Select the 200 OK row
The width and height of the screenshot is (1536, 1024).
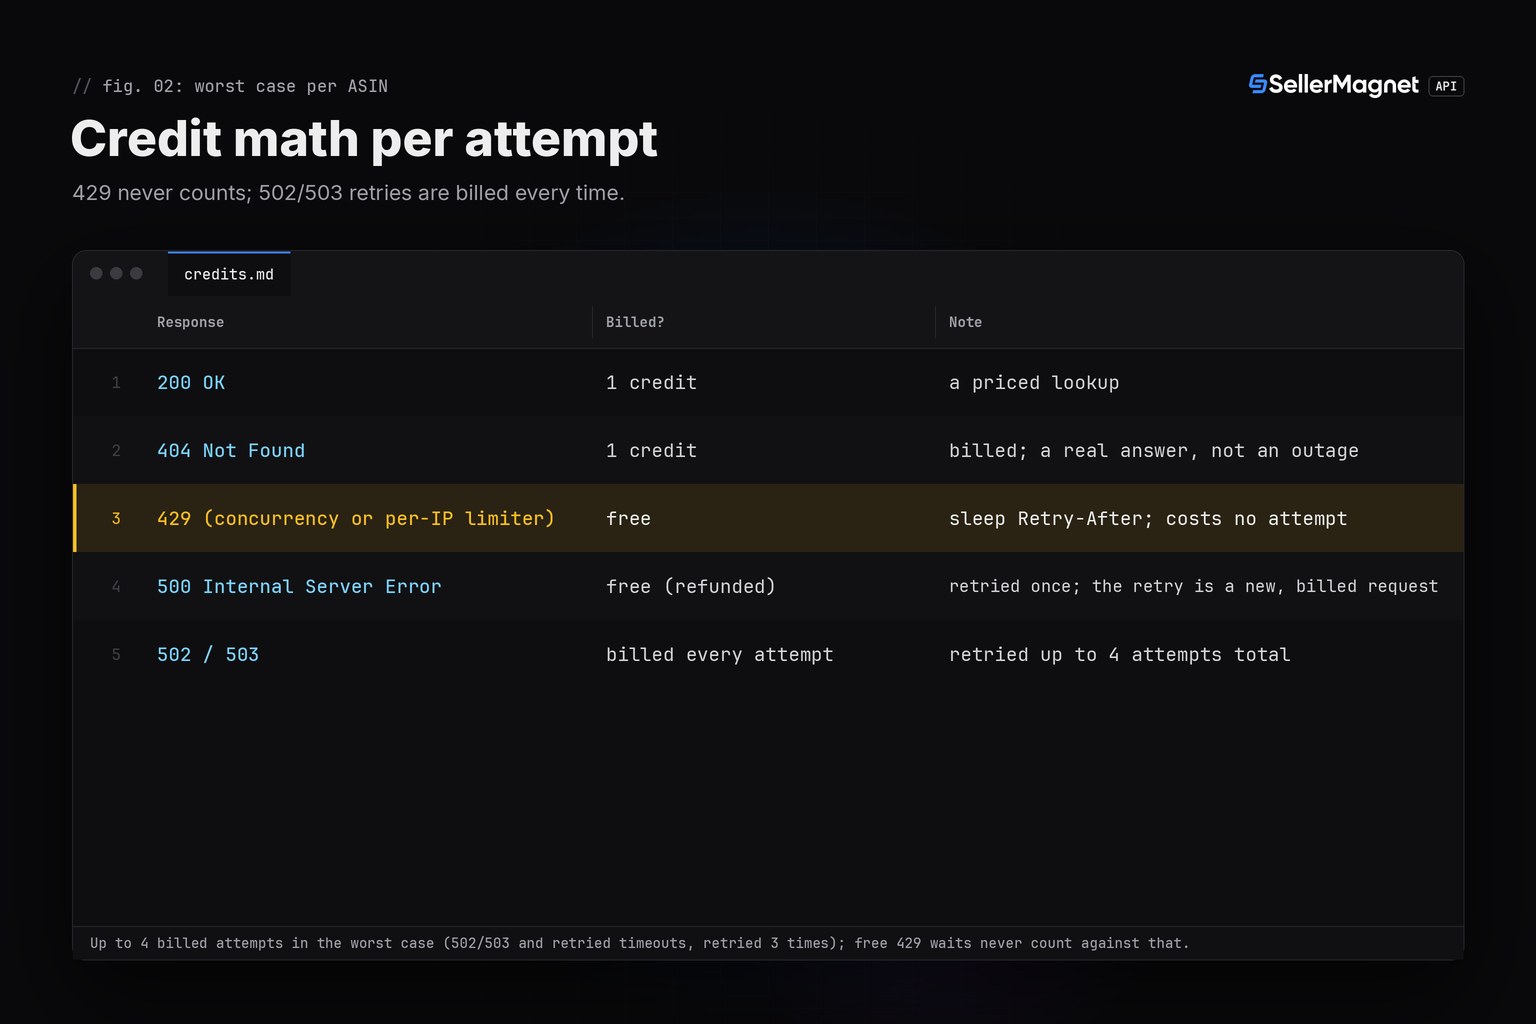[x=768, y=383]
